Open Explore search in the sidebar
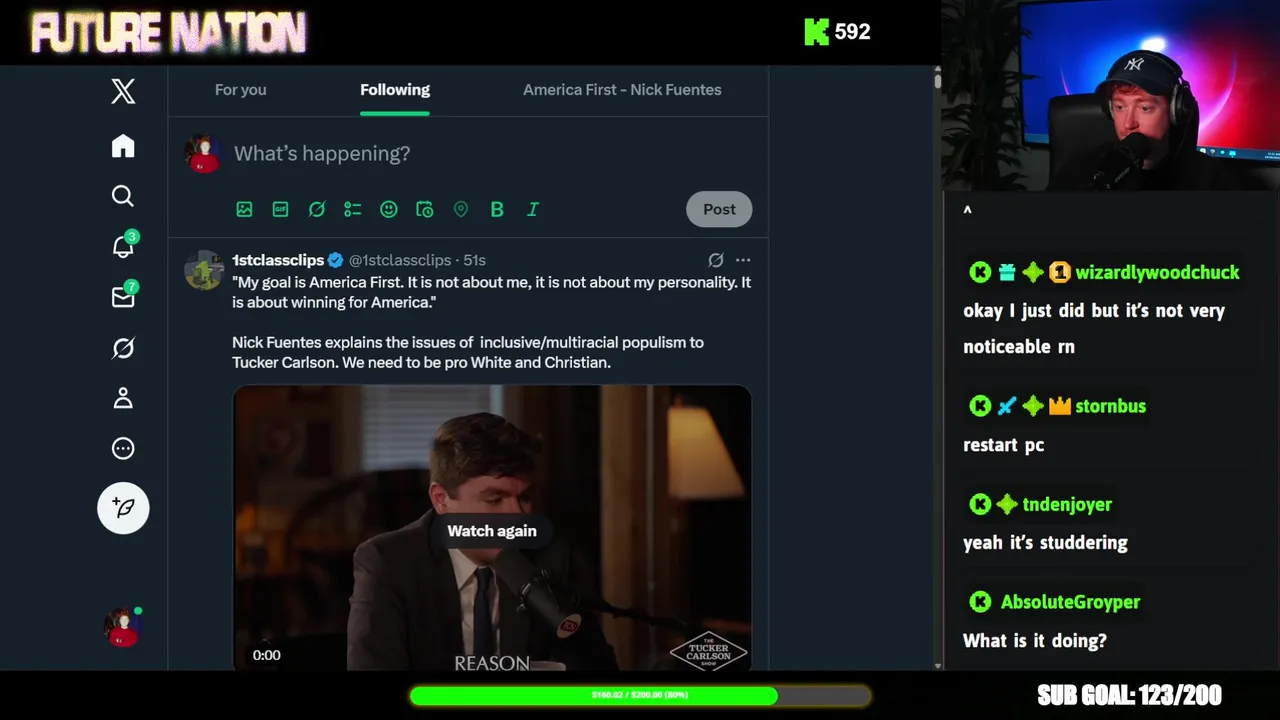1280x720 pixels. pos(123,196)
